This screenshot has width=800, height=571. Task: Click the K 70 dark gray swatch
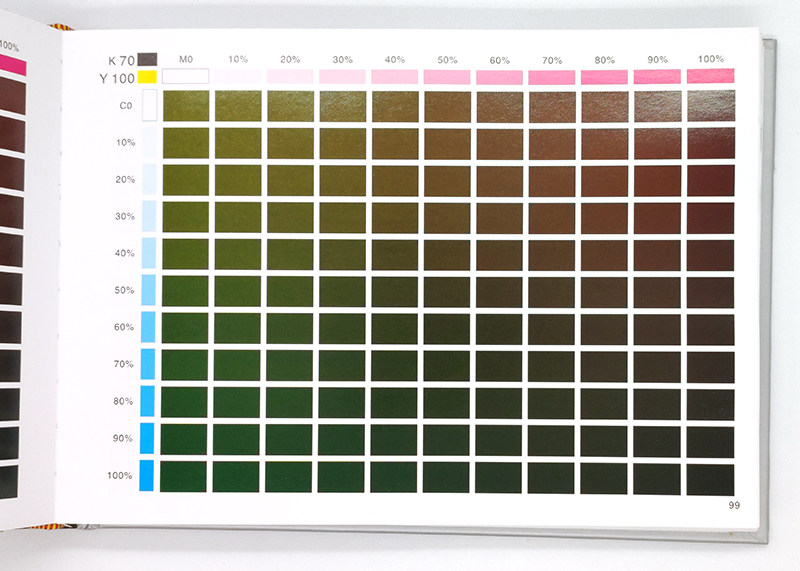click(x=147, y=59)
